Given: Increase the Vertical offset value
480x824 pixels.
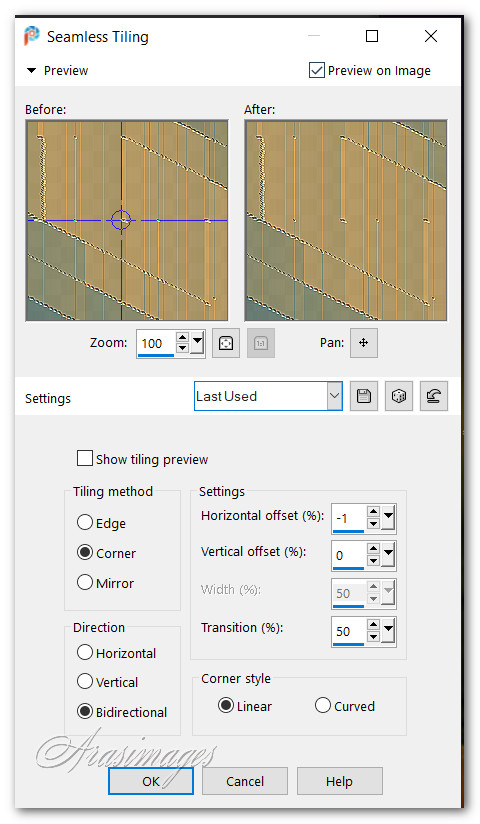Looking at the screenshot, I should tap(373, 549).
